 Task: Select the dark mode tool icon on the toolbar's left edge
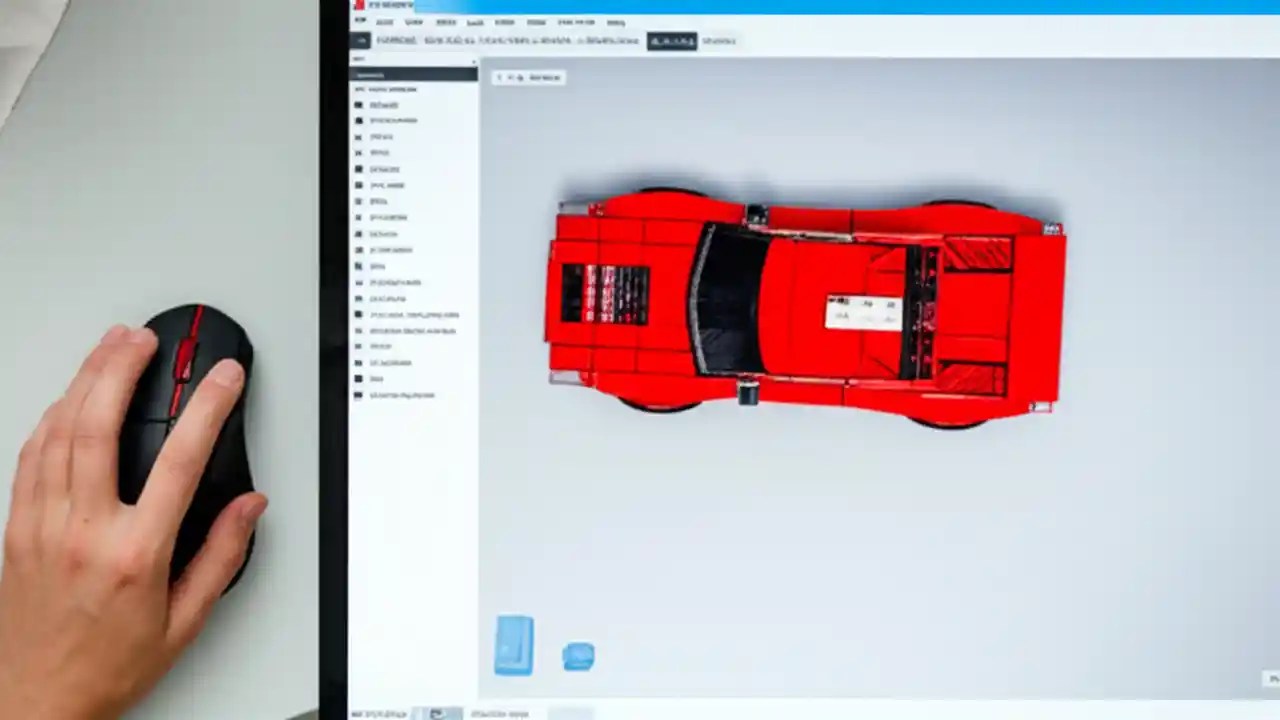[360, 40]
